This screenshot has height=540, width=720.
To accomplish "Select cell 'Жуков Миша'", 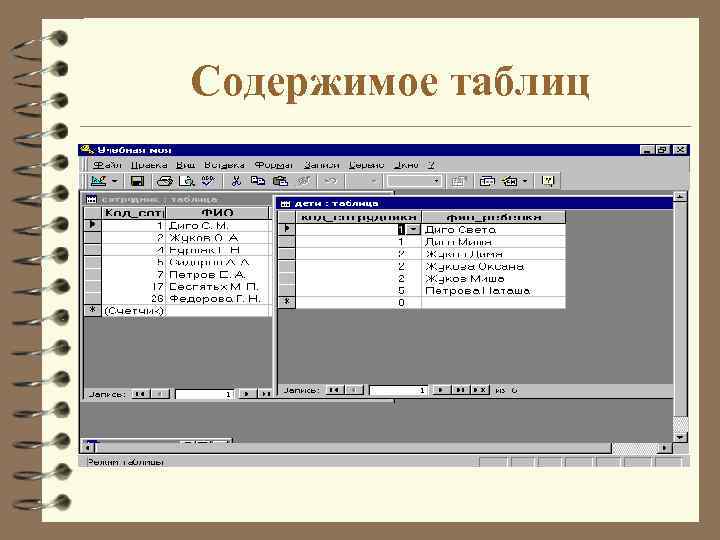I will (494, 278).
